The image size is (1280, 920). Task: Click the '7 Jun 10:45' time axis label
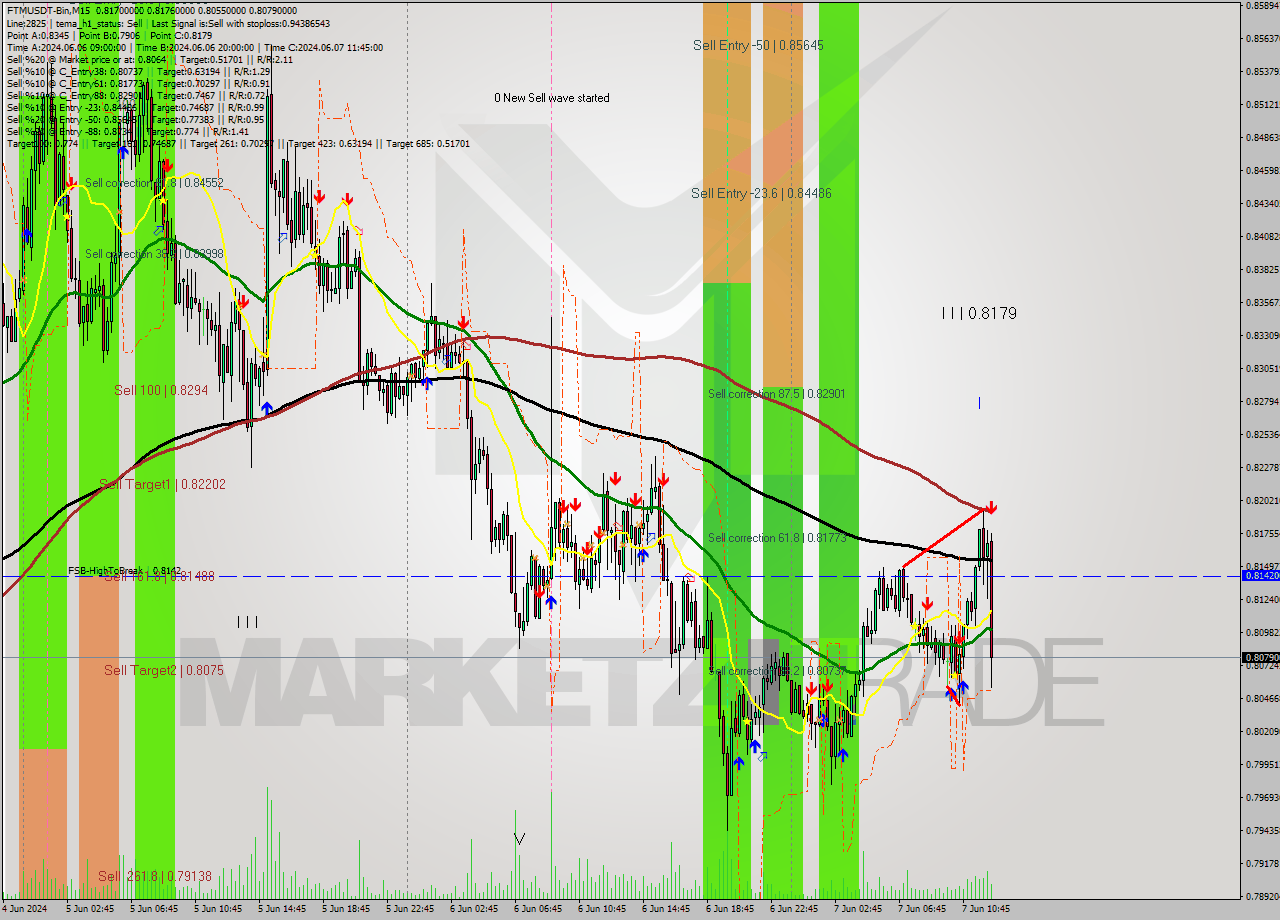point(987,909)
